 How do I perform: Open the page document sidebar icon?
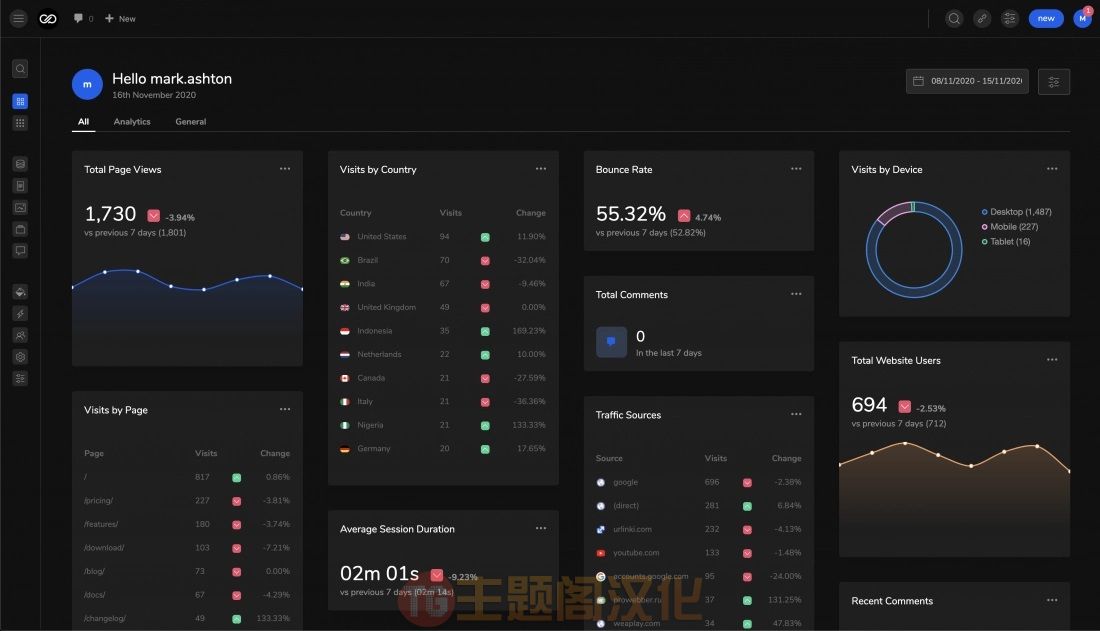coord(20,186)
